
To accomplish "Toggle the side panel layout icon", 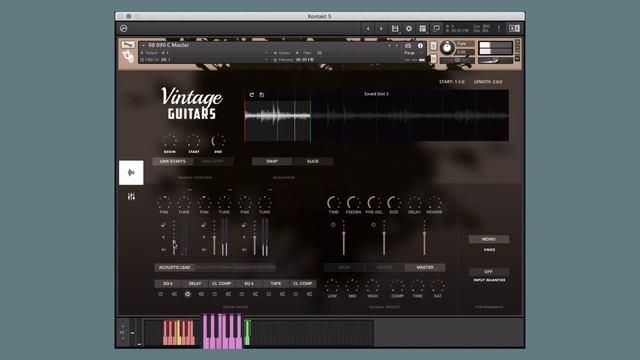I will (x=514, y=28).
